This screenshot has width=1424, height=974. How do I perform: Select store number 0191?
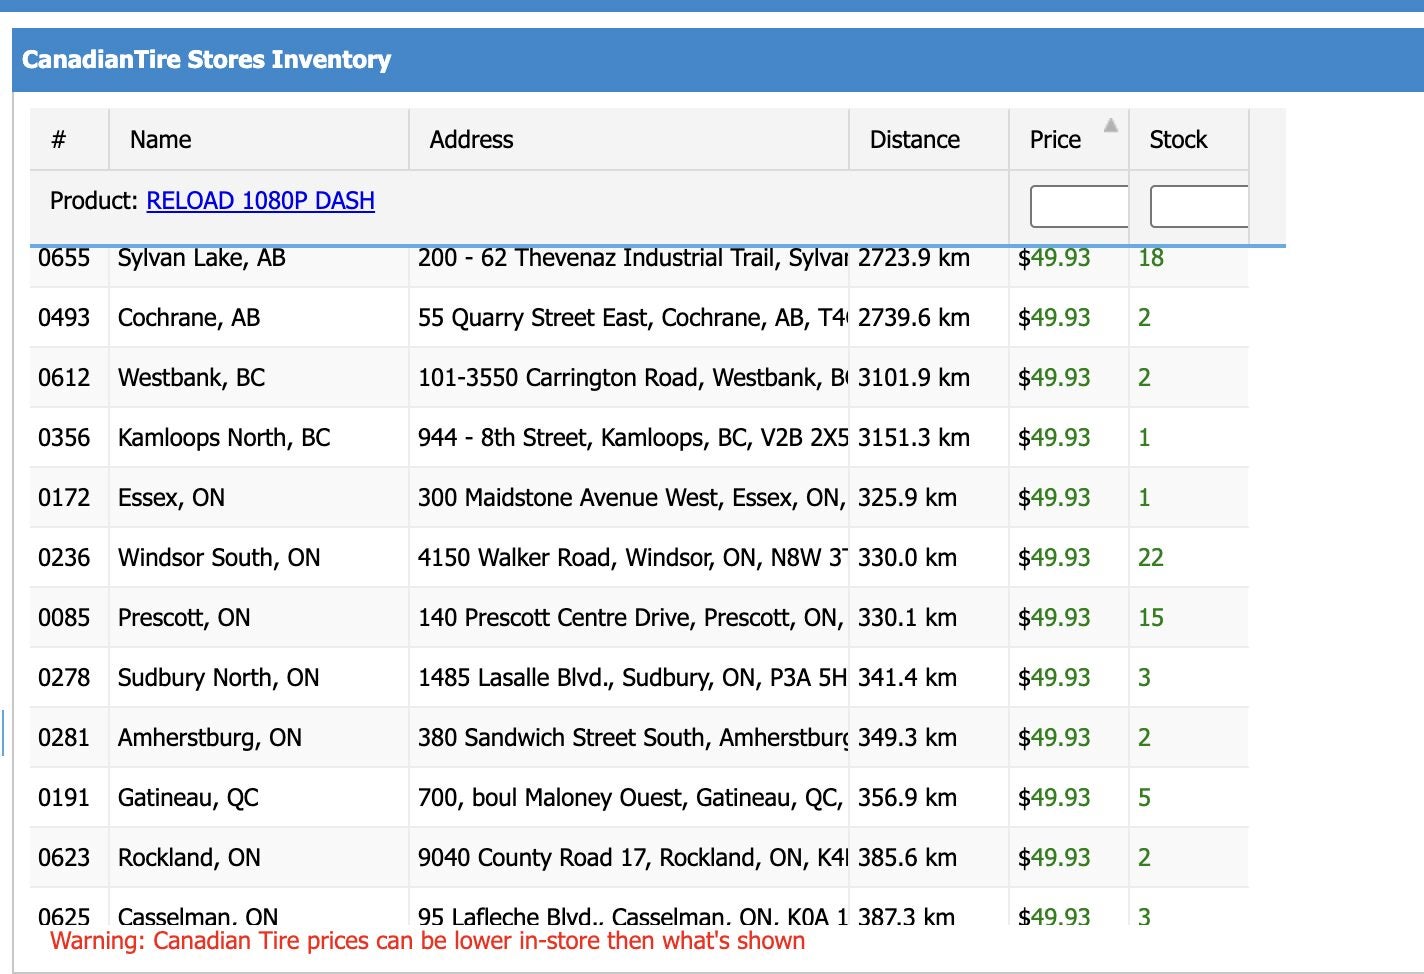click(64, 798)
